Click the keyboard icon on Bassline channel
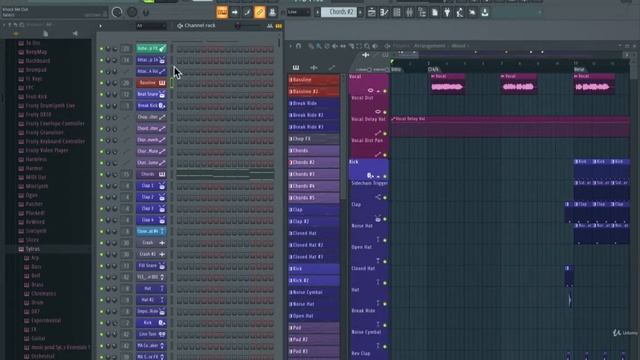The height and width of the screenshot is (360, 640). coord(162,83)
